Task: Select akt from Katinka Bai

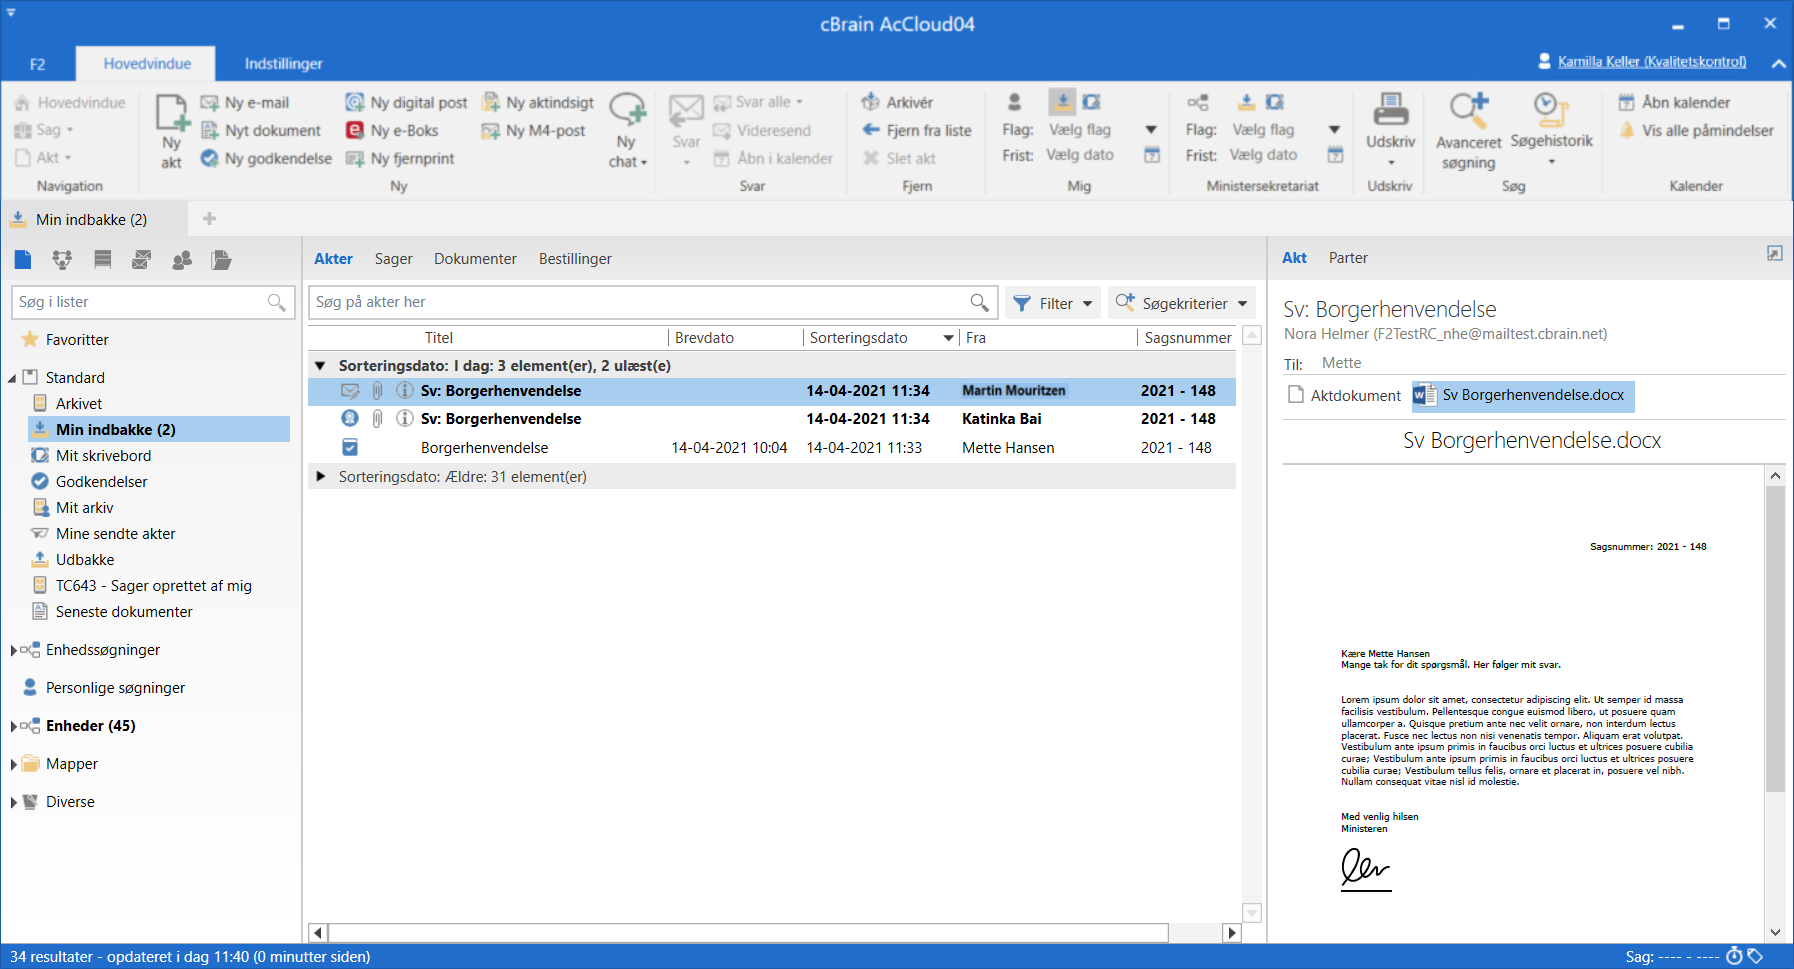Action: tap(772, 419)
